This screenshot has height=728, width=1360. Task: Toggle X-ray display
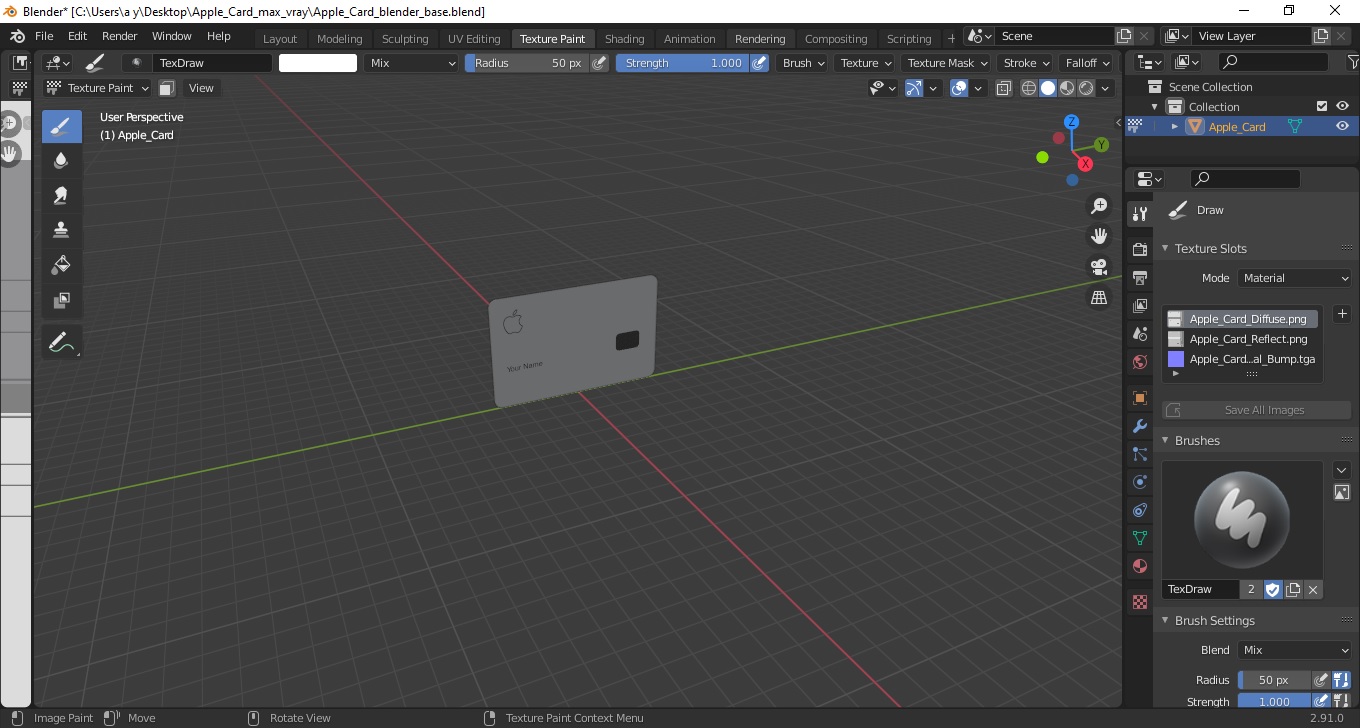coord(1004,88)
